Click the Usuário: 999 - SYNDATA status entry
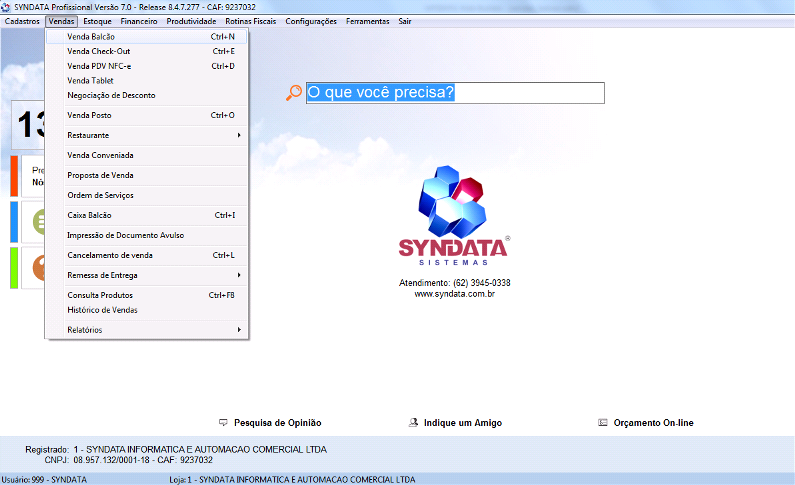795x485 pixels. [x=44, y=479]
